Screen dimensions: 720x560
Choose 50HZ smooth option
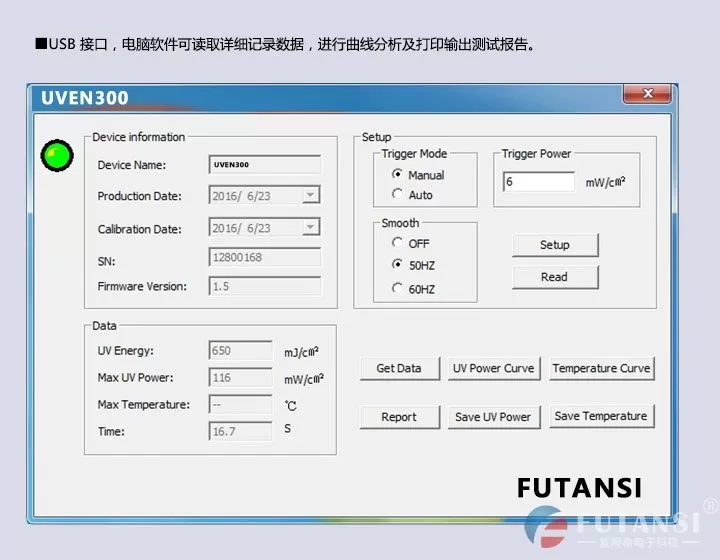pyautogui.click(x=398, y=266)
